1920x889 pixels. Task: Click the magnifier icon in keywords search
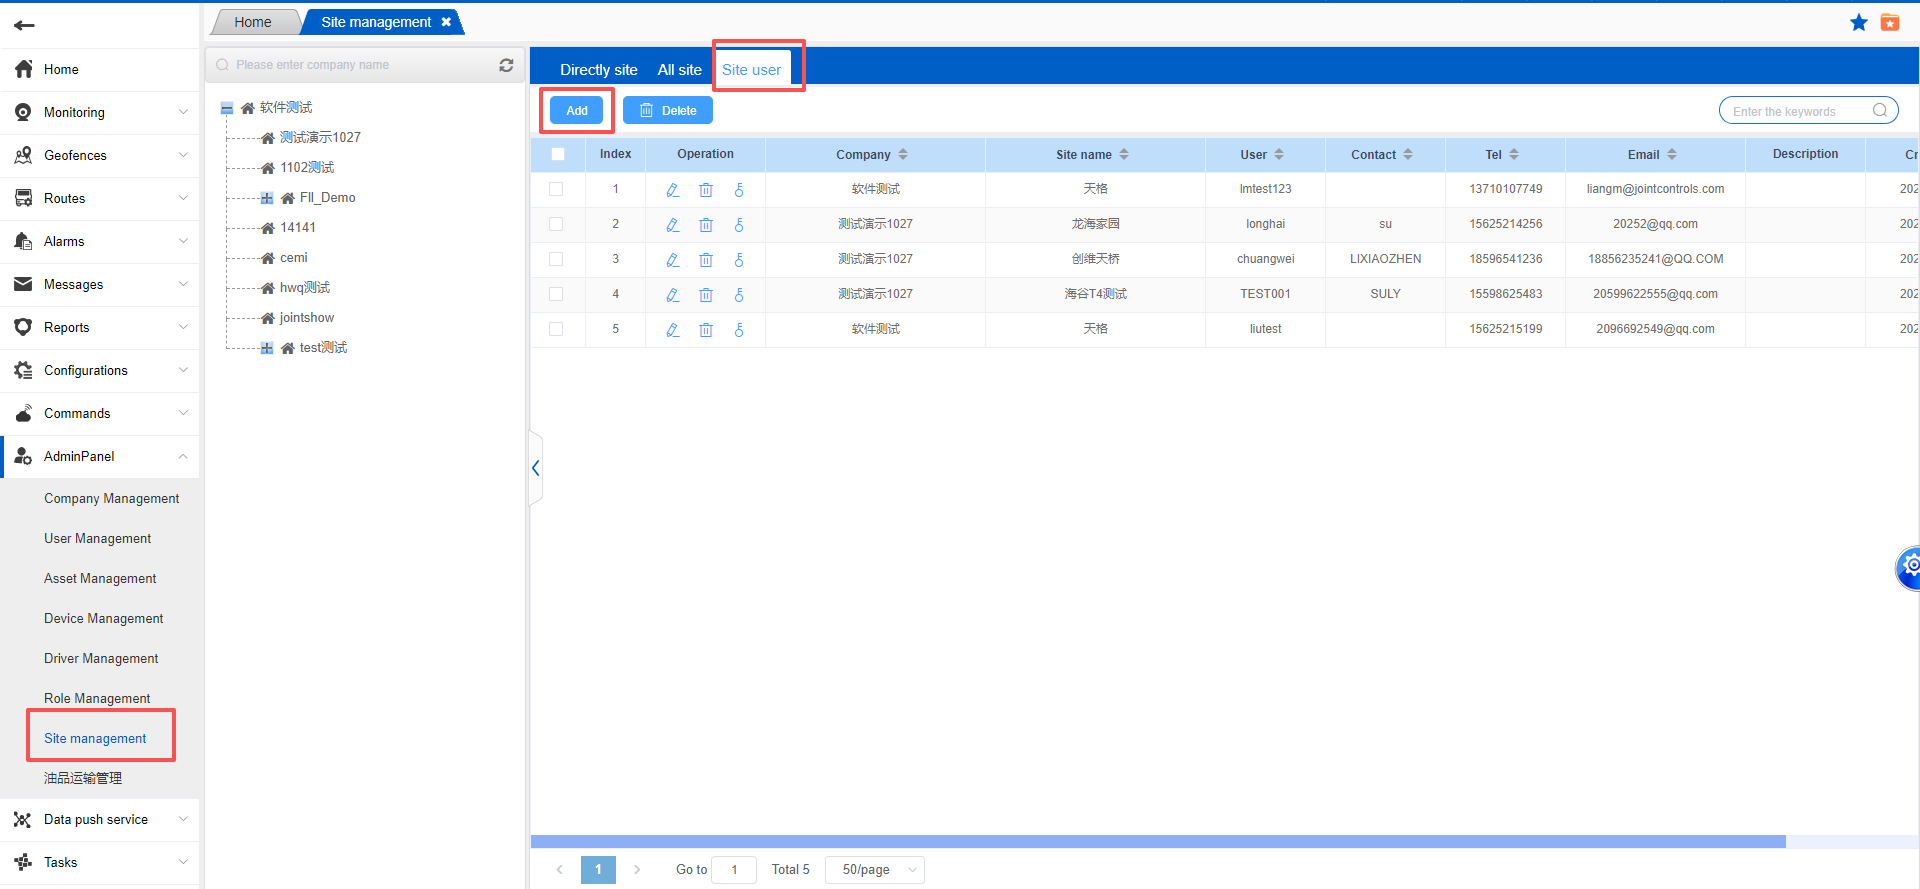1879,111
